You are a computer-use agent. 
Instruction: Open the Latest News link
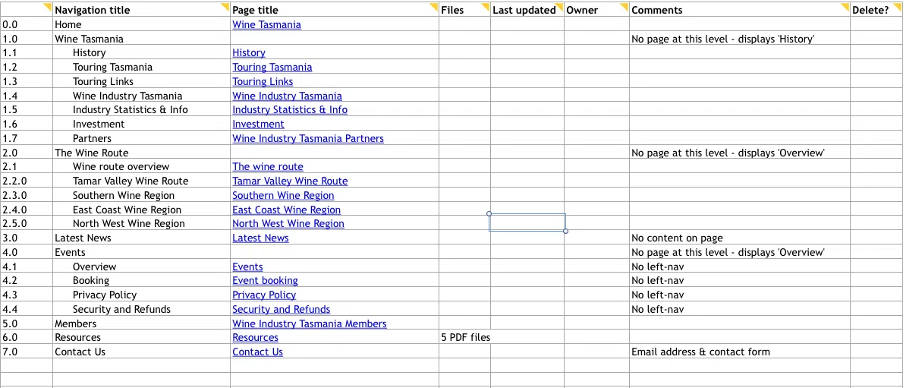point(261,238)
